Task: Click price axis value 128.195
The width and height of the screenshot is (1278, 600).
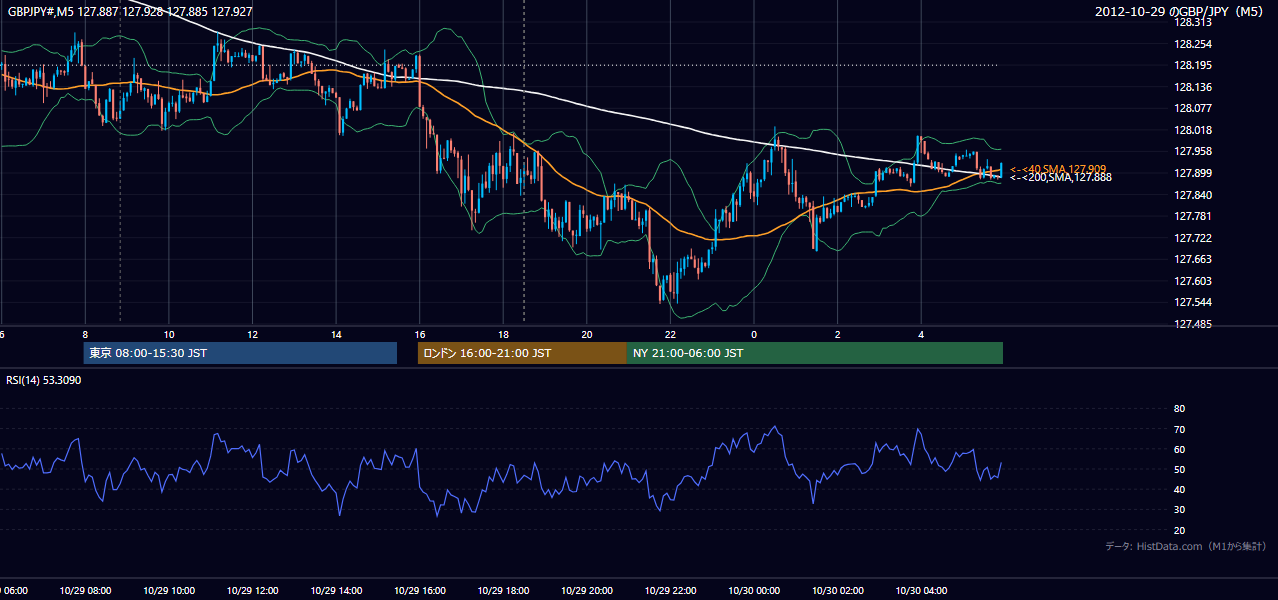Action: [1192, 65]
